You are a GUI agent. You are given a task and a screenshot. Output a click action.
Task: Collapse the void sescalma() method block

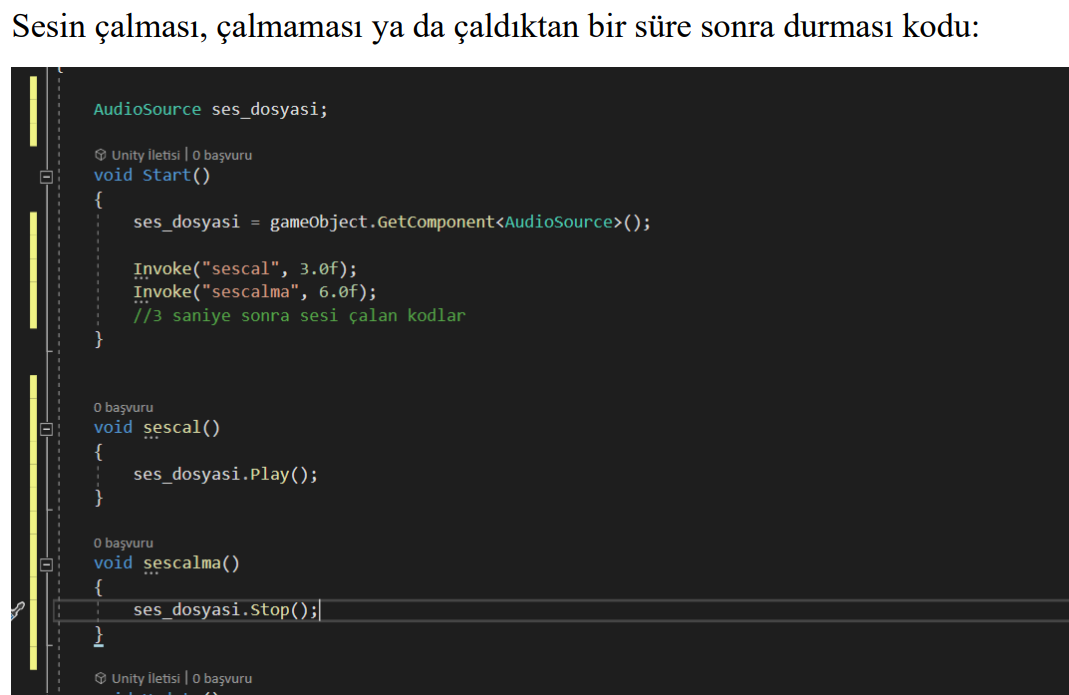[x=45, y=564]
